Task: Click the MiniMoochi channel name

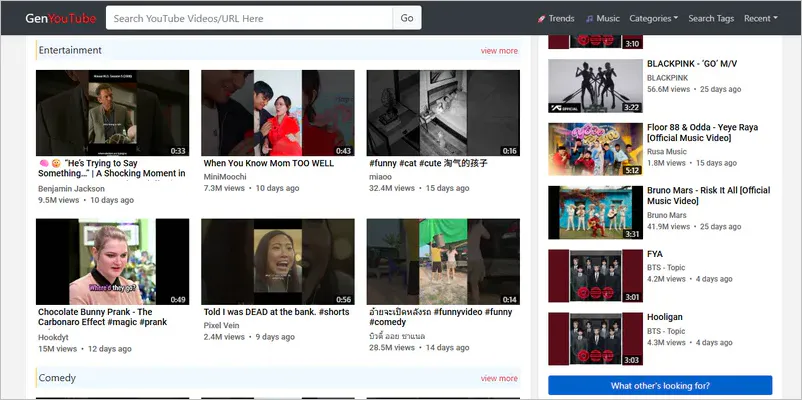Action: [225, 176]
